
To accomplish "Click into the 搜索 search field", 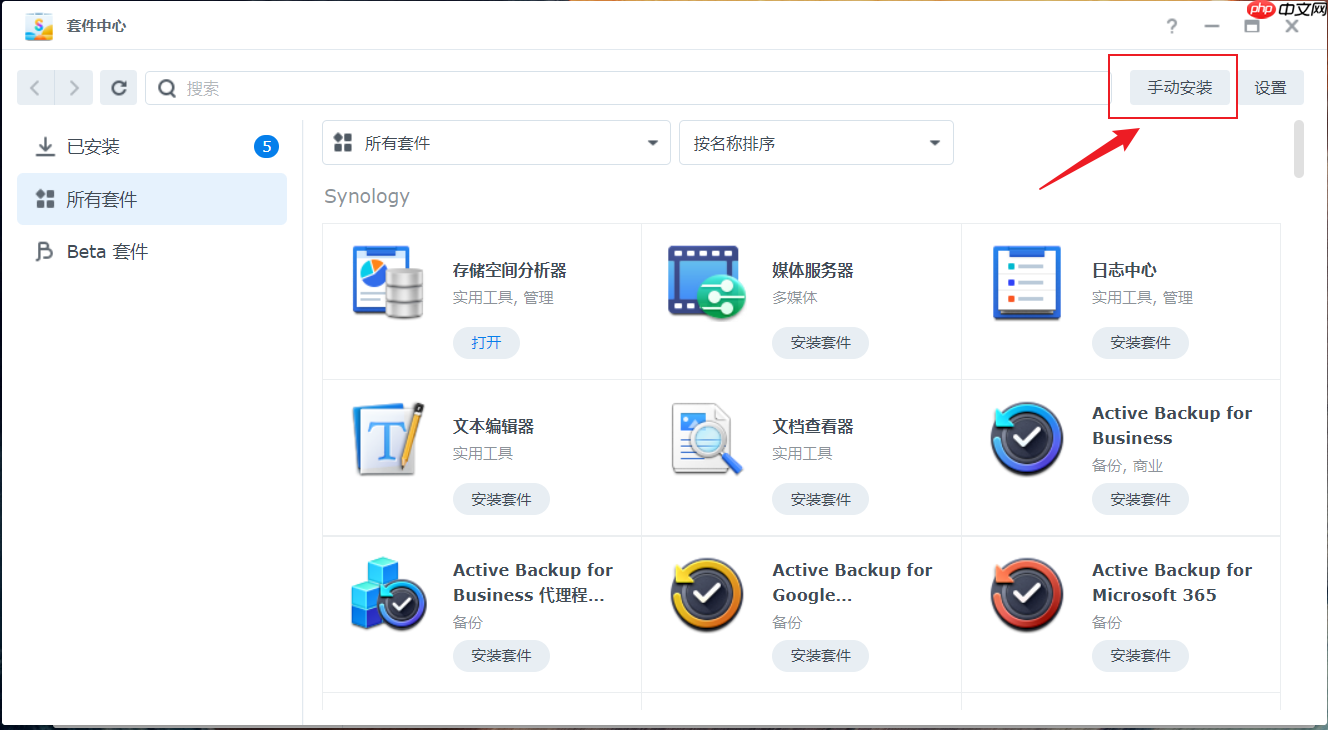I will (x=630, y=88).
